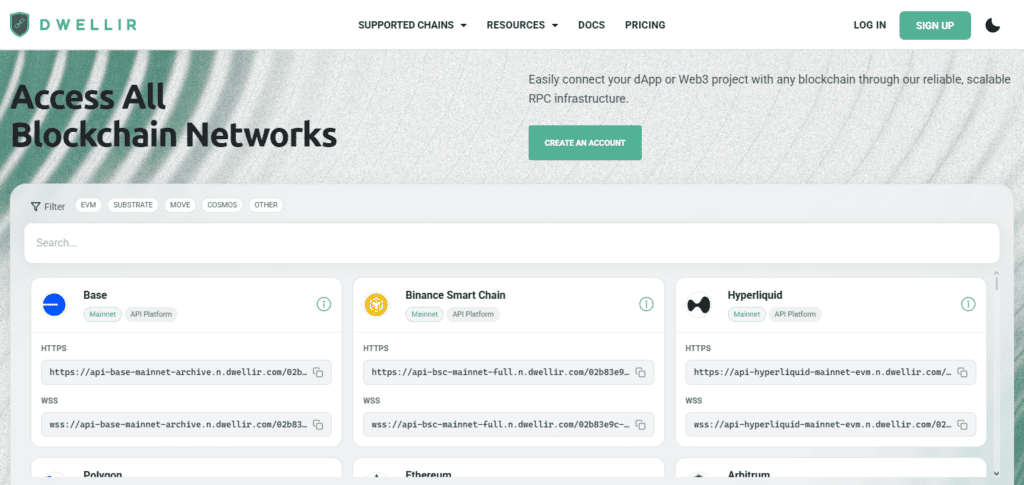The width and height of the screenshot is (1024, 485).
Task: Click the Dwellir wordmark text
Action: (x=88, y=25)
